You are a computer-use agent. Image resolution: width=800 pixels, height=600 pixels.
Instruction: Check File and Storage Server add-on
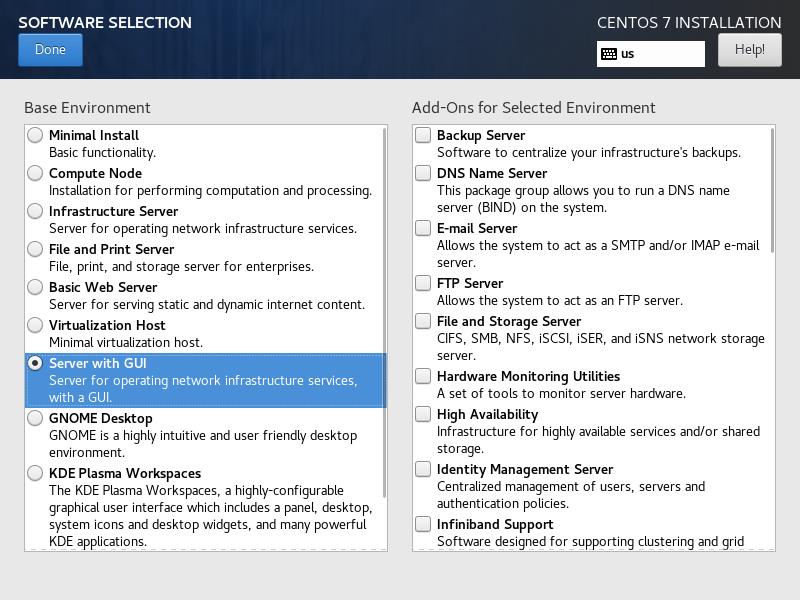click(424, 321)
